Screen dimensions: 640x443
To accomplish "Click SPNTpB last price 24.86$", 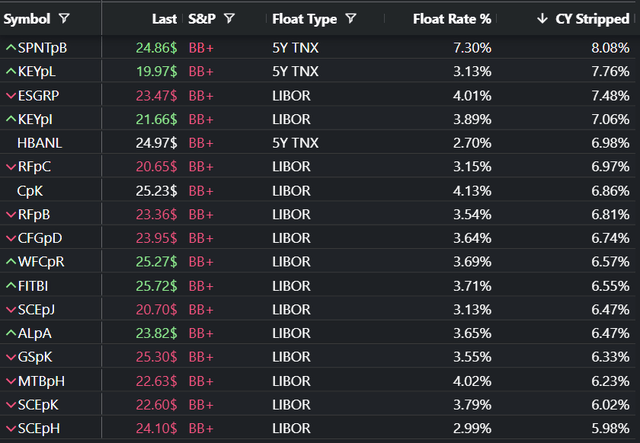I will pyautogui.click(x=156, y=48).
